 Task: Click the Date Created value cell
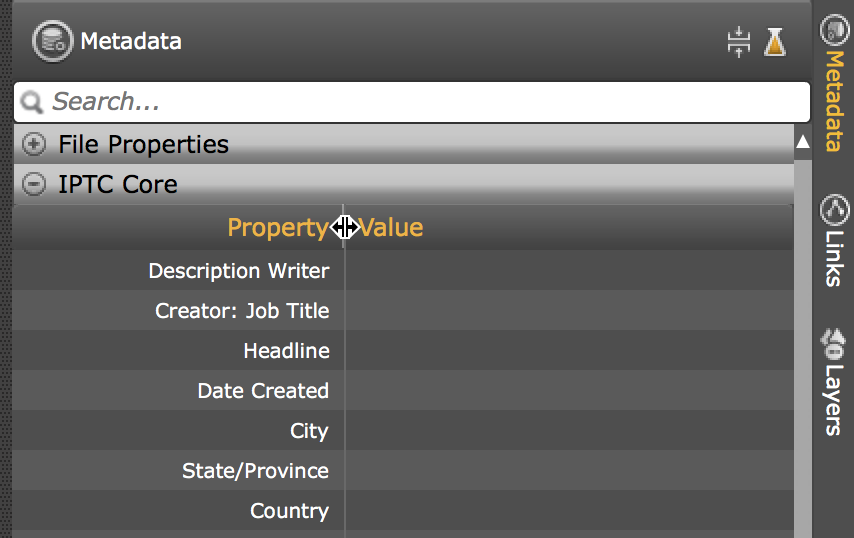click(568, 391)
